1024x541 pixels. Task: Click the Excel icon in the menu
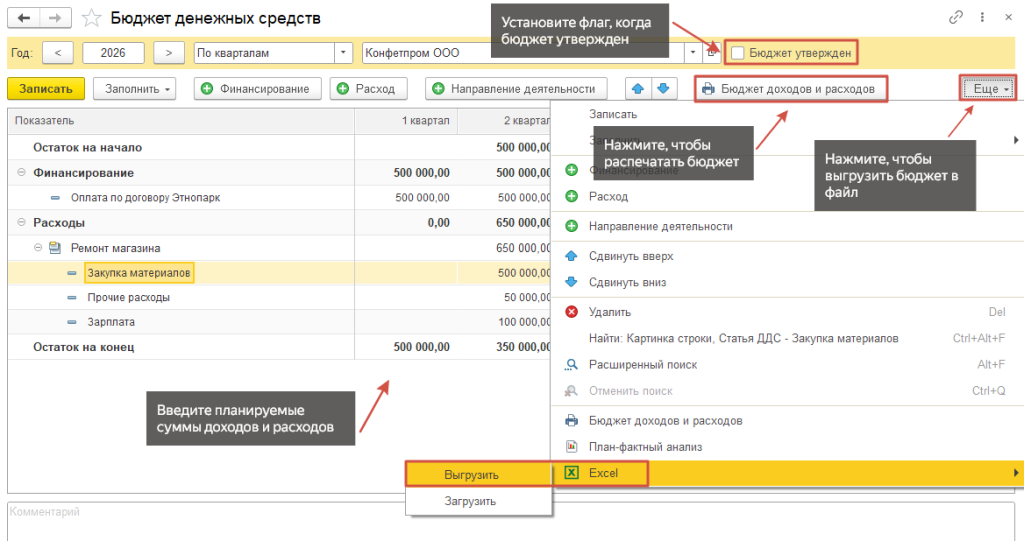coord(571,472)
